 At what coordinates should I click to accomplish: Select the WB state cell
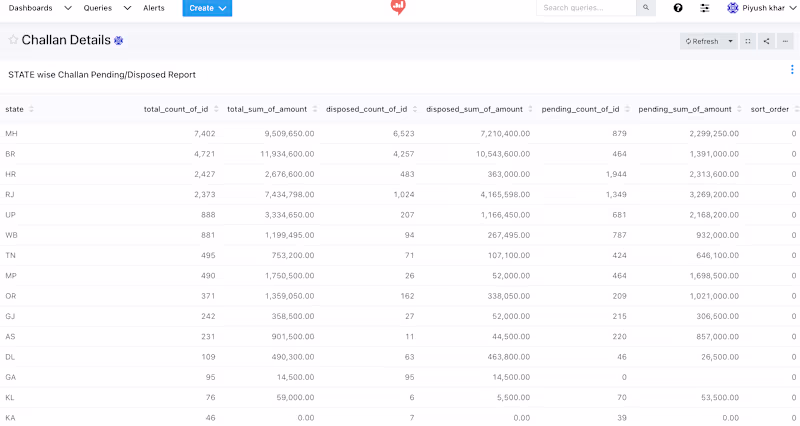tap(11, 235)
